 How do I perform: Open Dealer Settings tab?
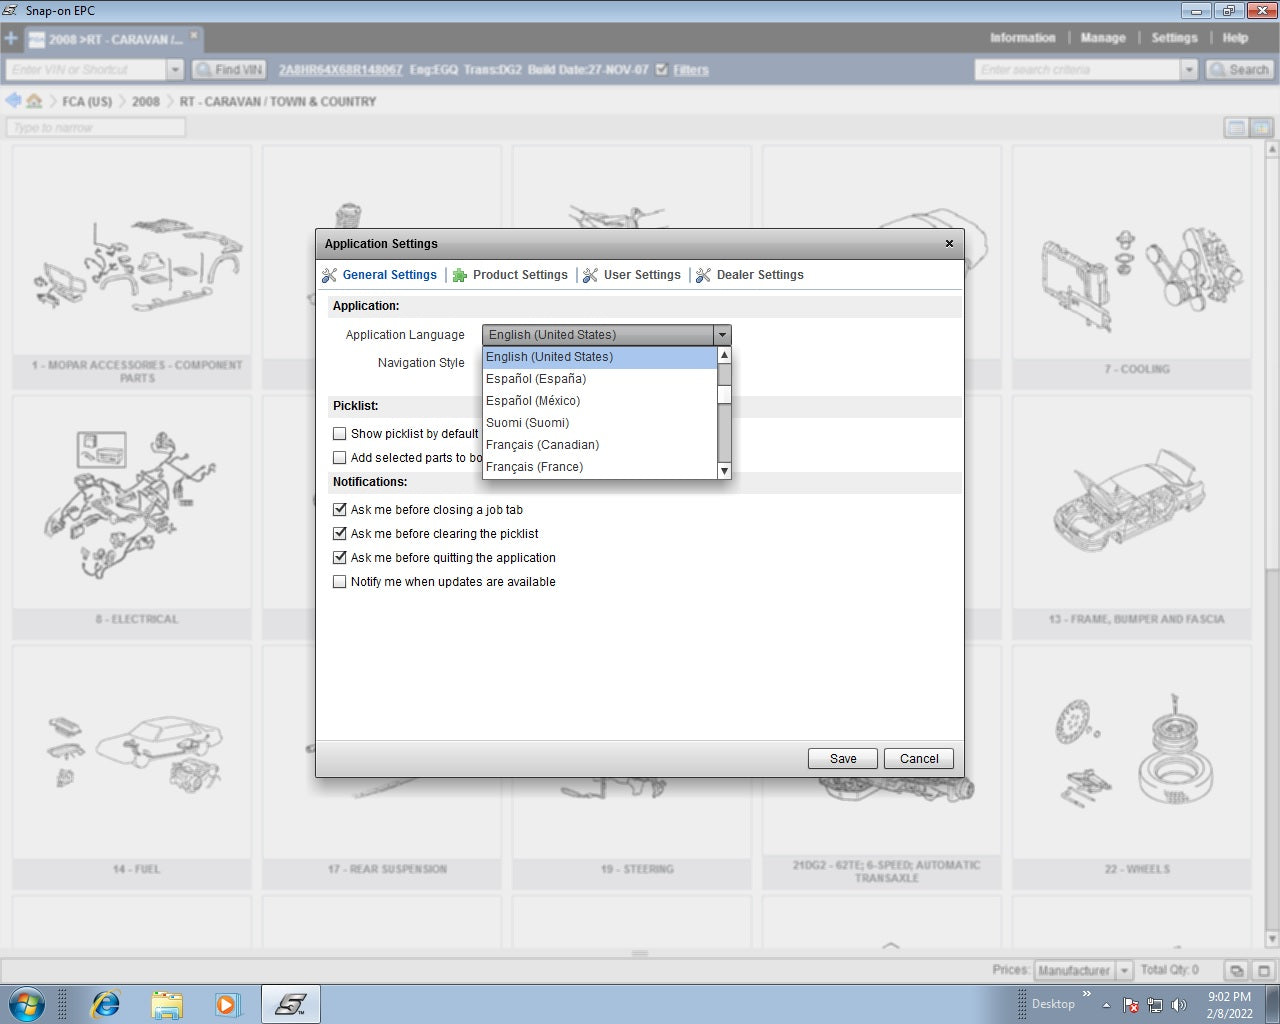pos(760,275)
